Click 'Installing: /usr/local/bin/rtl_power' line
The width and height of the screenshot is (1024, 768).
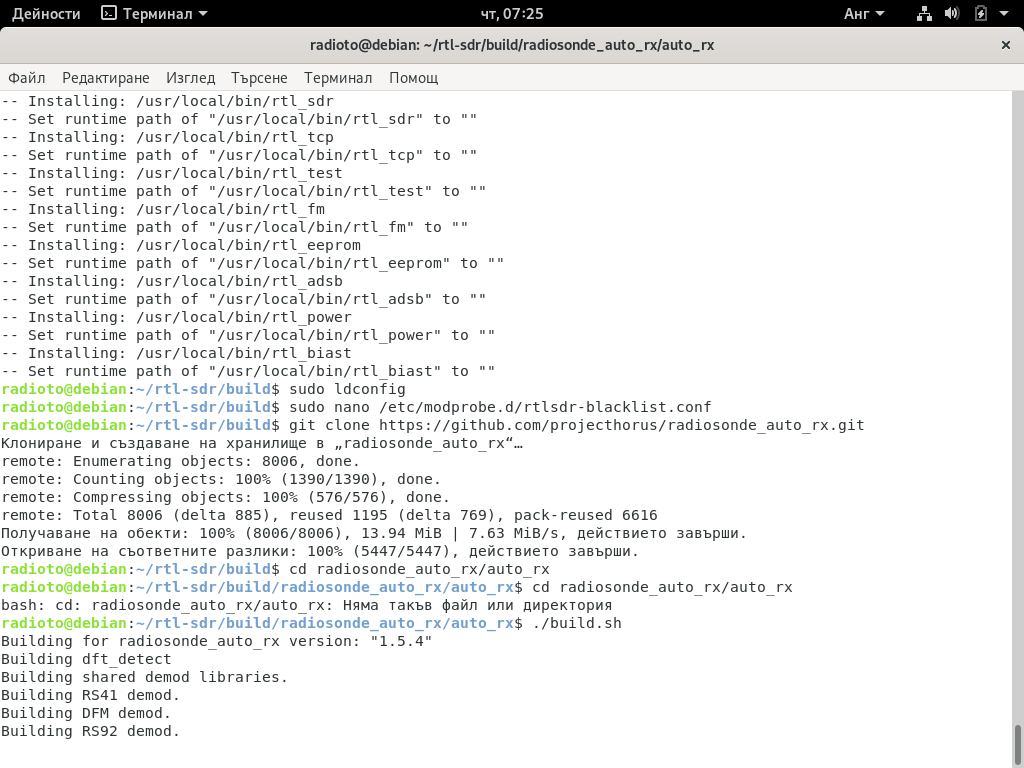[x=176, y=317]
